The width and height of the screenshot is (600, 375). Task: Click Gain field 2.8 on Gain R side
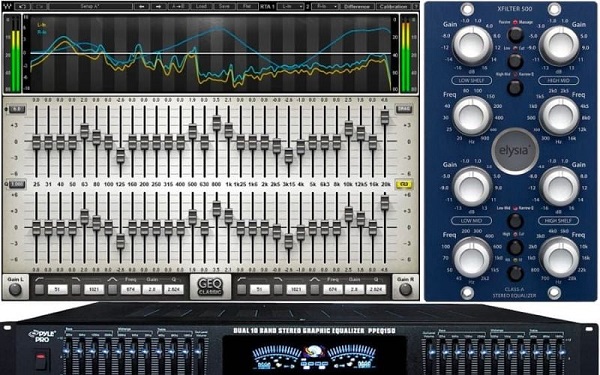click(x=354, y=290)
